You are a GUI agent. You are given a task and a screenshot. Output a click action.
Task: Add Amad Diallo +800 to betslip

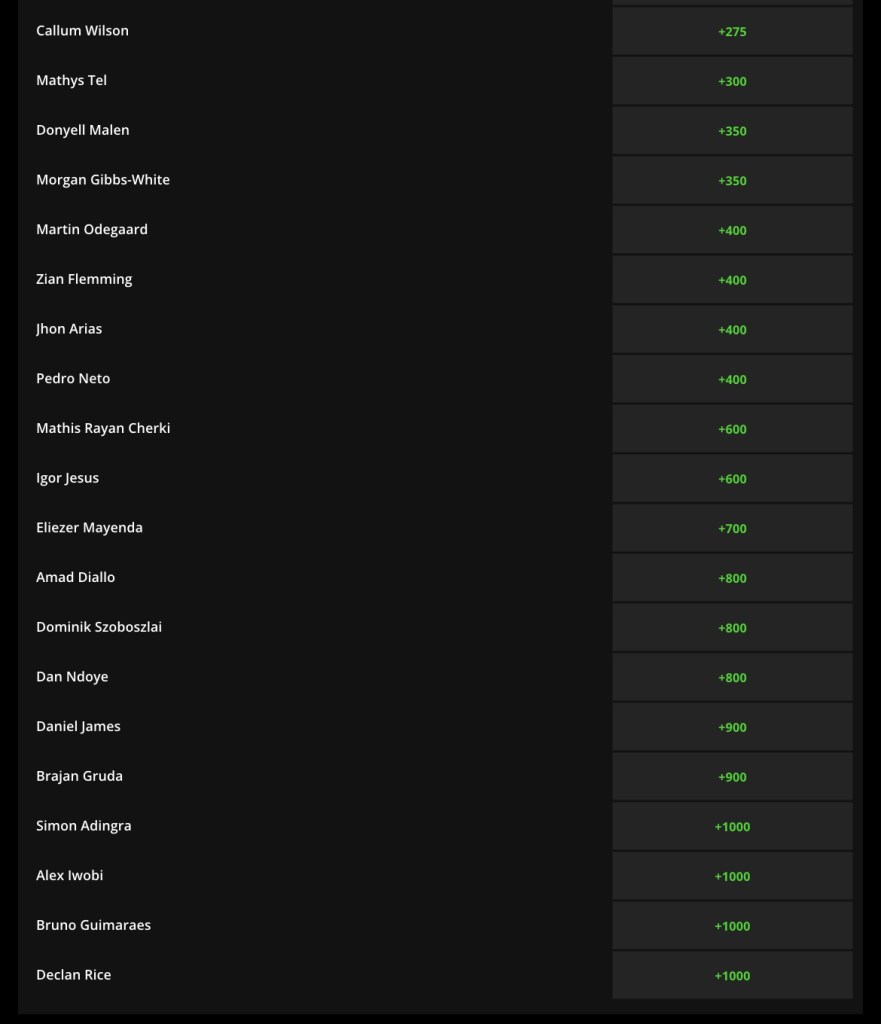(x=732, y=578)
